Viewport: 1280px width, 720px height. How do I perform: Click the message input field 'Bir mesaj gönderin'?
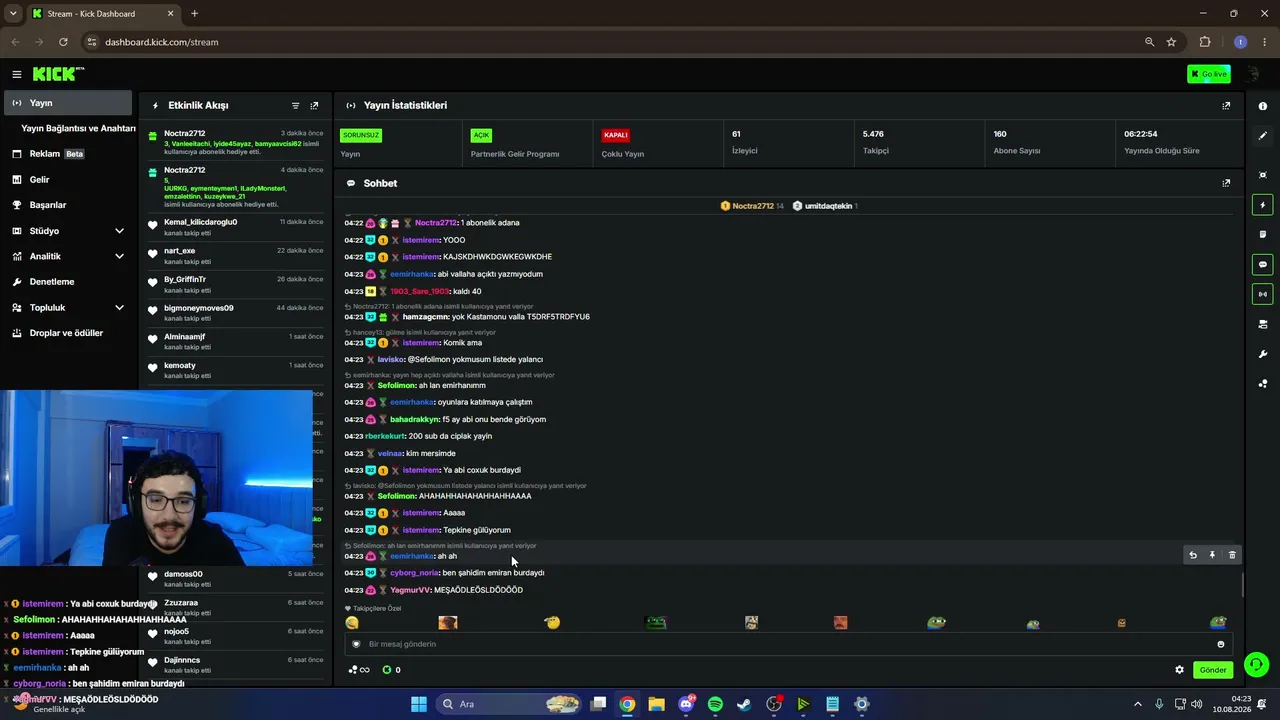(788, 644)
